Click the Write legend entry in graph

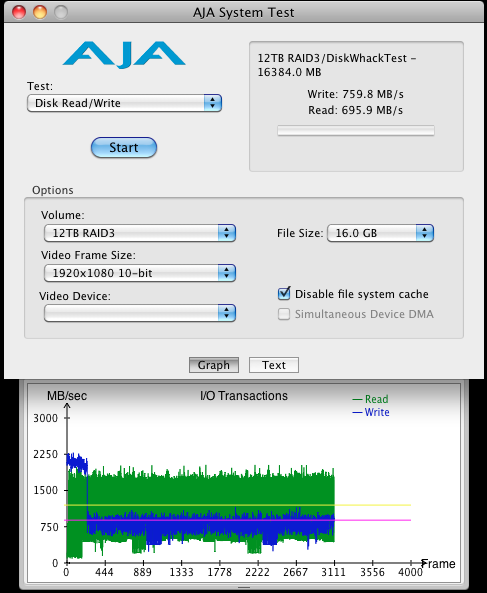(x=371, y=412)
